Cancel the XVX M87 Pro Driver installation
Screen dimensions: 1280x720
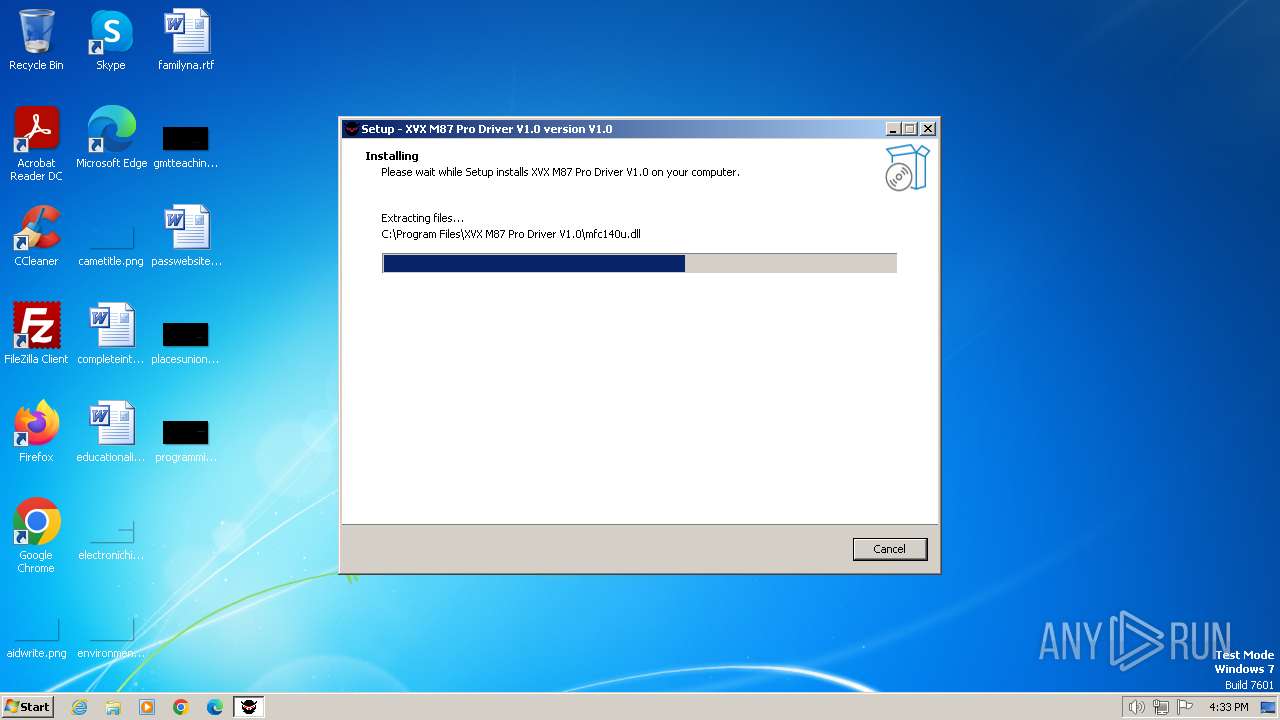889,549
